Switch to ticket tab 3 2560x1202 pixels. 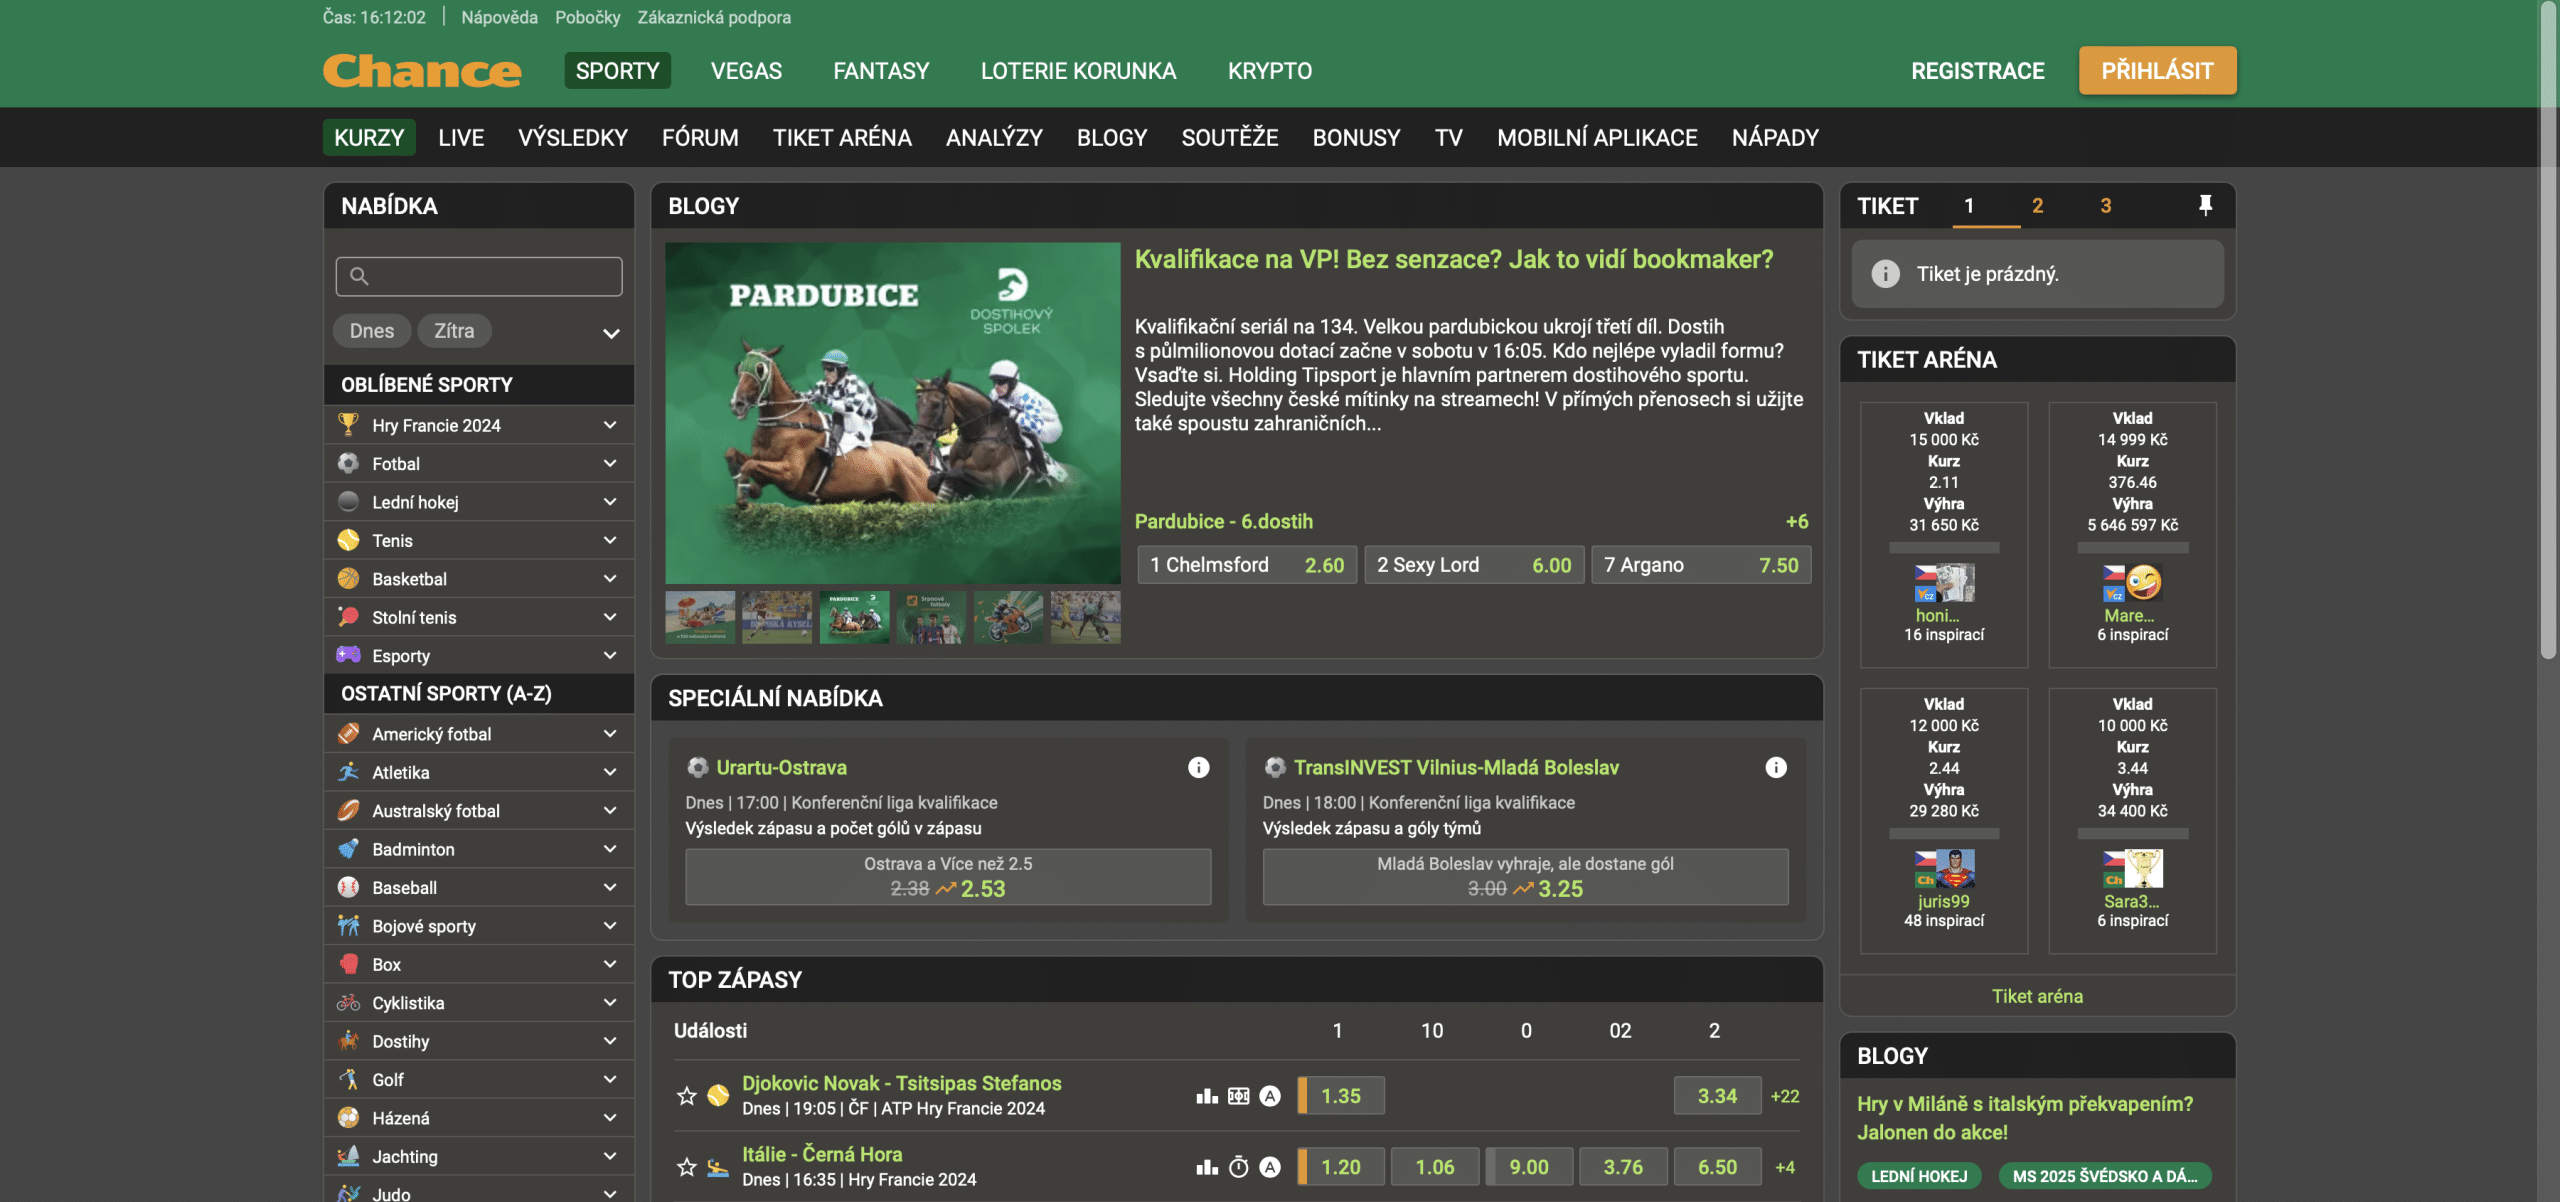(2105, 205)
